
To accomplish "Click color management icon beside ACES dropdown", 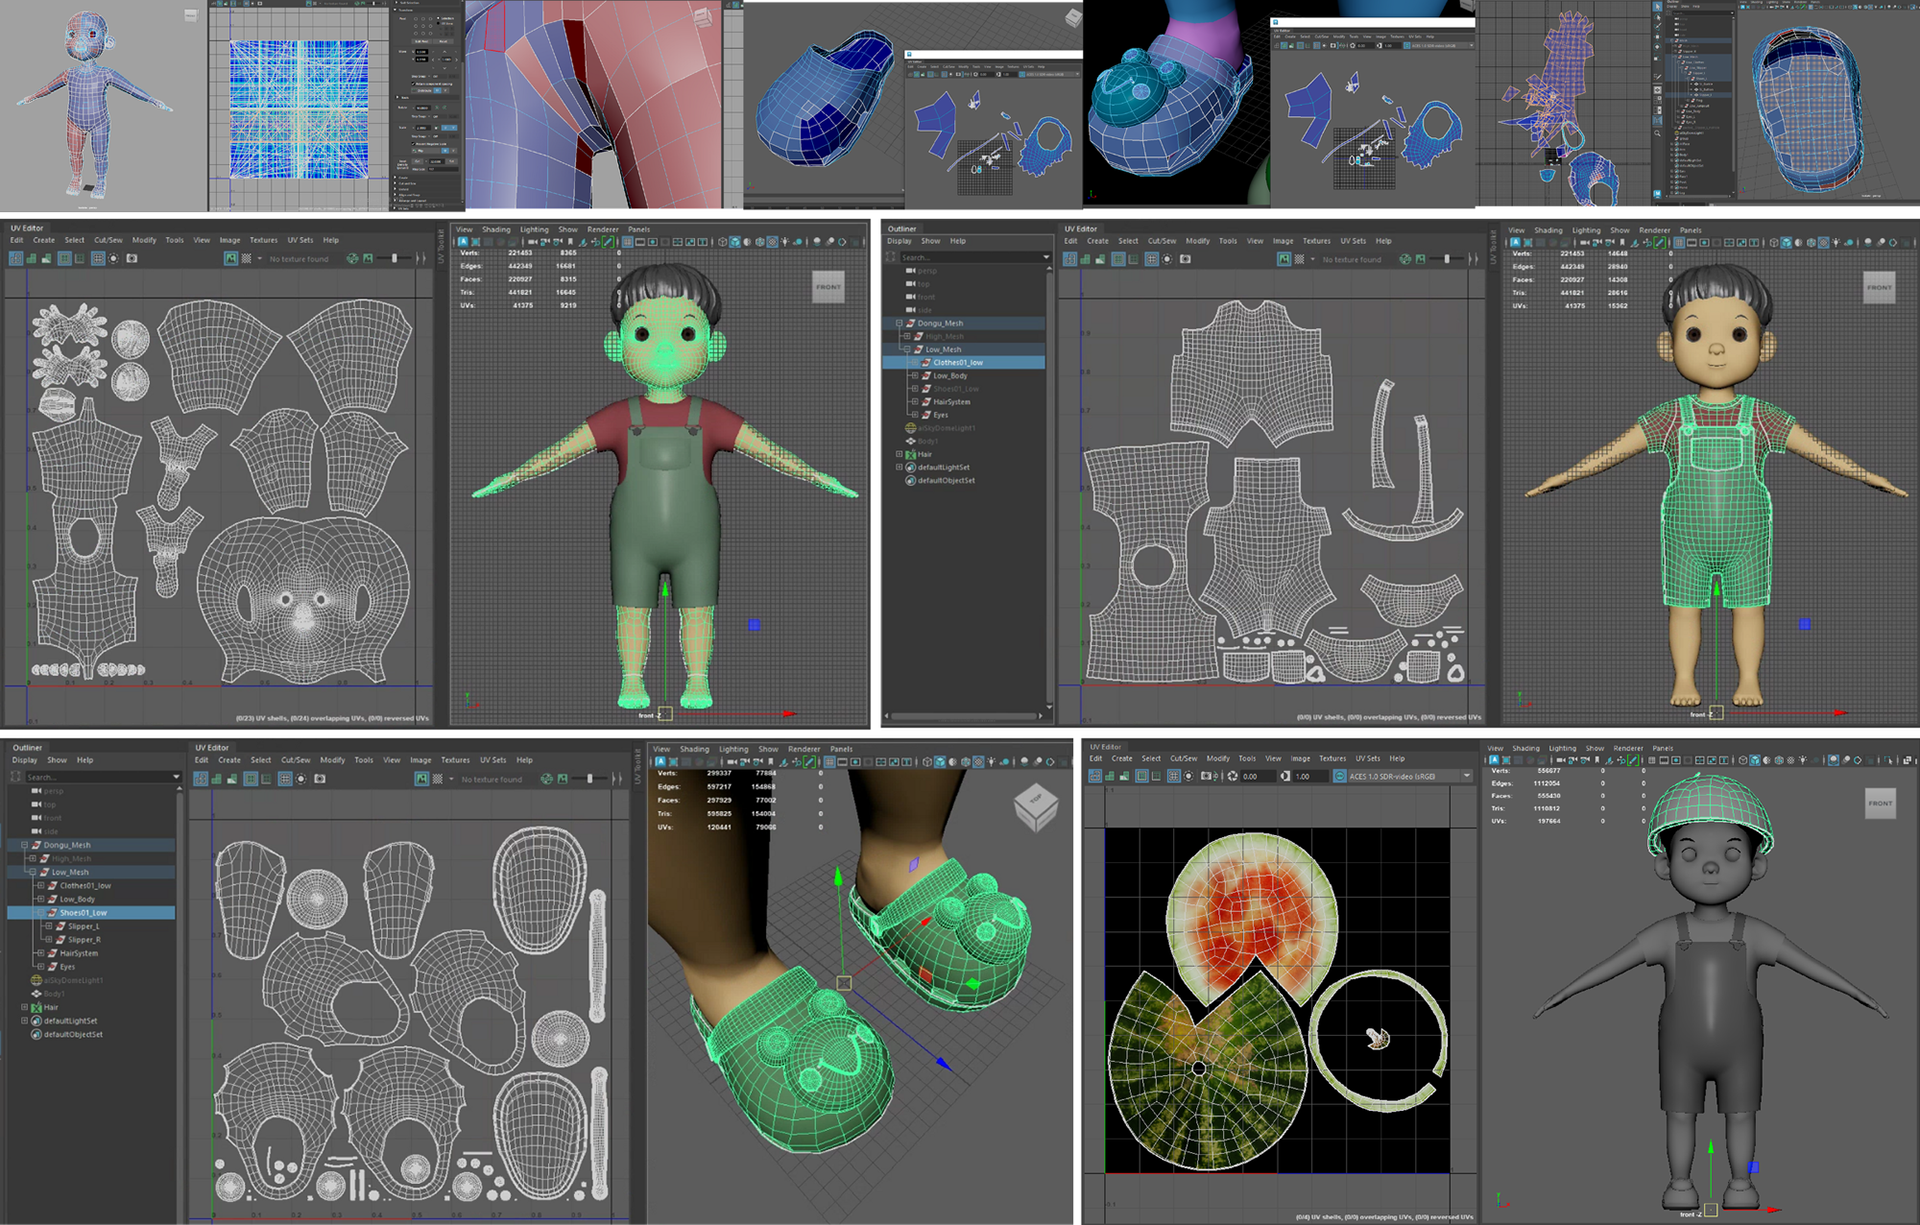I will (x=1340, y=776).
